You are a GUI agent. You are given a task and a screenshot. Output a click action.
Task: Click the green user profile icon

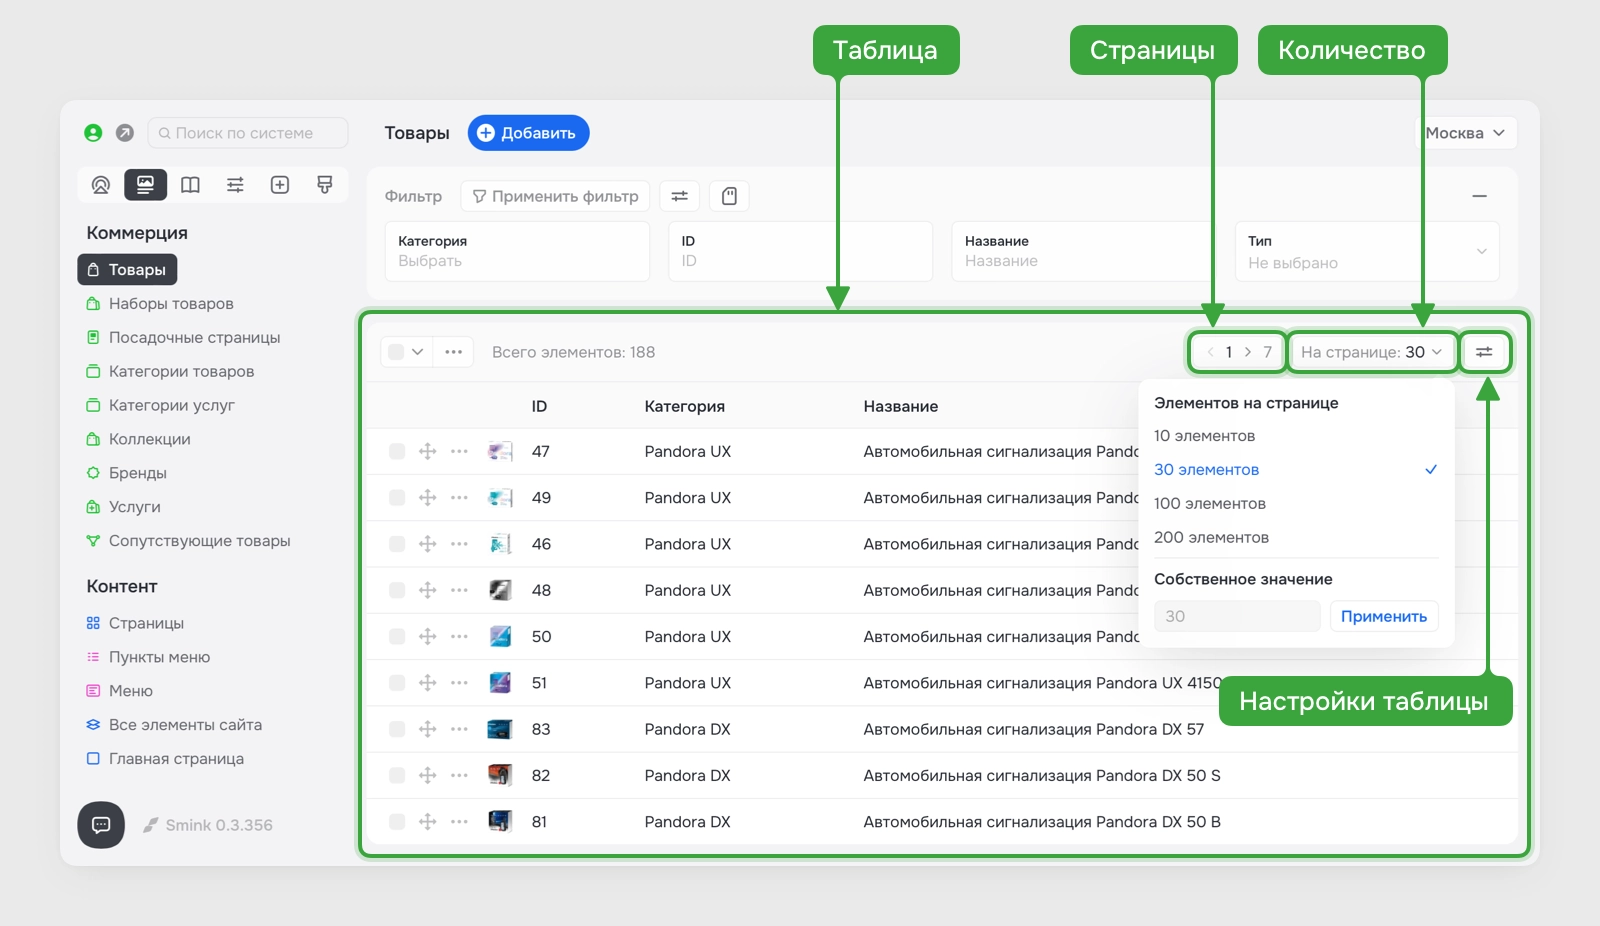93,133
